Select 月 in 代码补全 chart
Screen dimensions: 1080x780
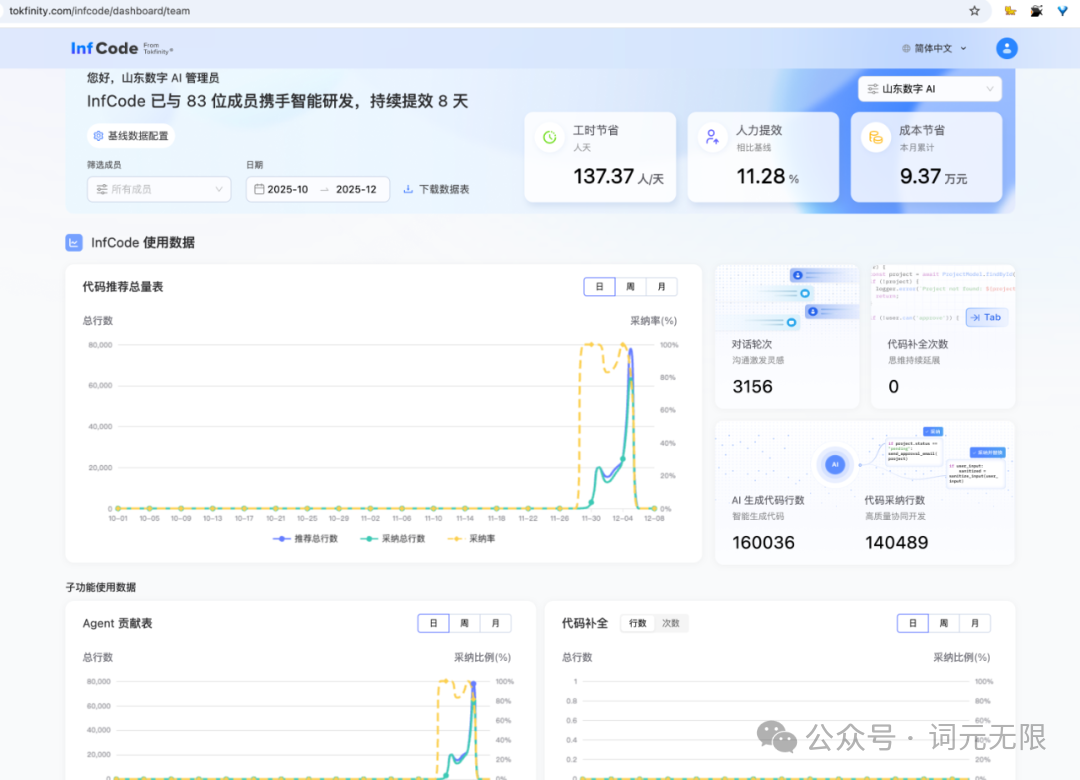975,623
